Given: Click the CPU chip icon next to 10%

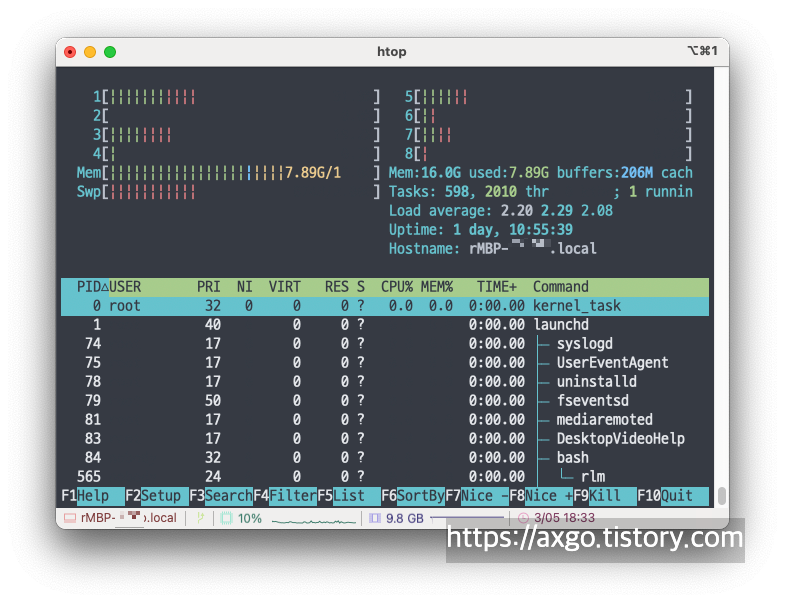Looking at the screenshot, I should tap(227, 518).
